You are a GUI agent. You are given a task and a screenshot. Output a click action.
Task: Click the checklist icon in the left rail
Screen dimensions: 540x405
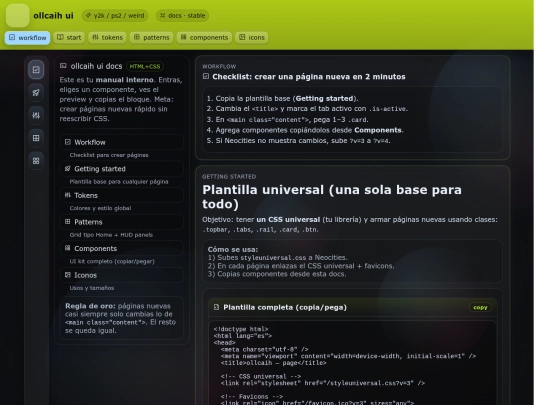pos(36,70)
